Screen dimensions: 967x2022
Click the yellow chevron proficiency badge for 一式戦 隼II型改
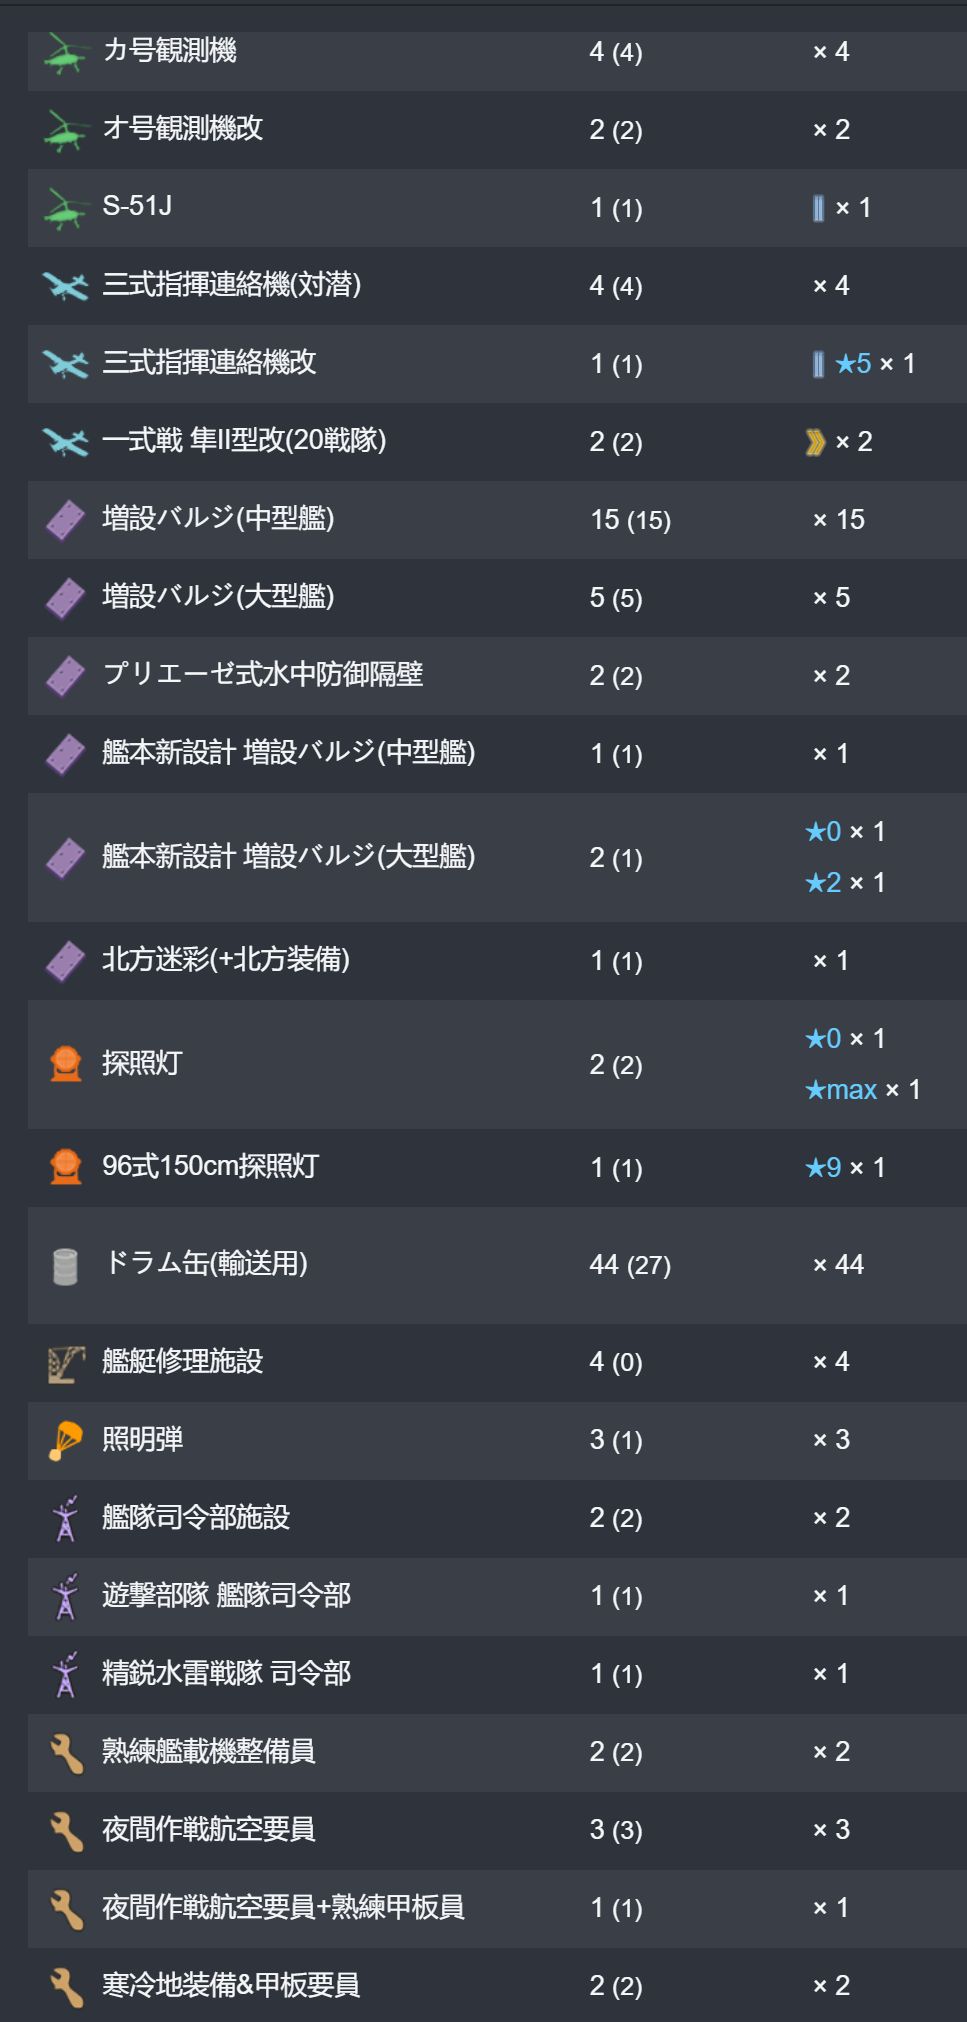point(815,442)
